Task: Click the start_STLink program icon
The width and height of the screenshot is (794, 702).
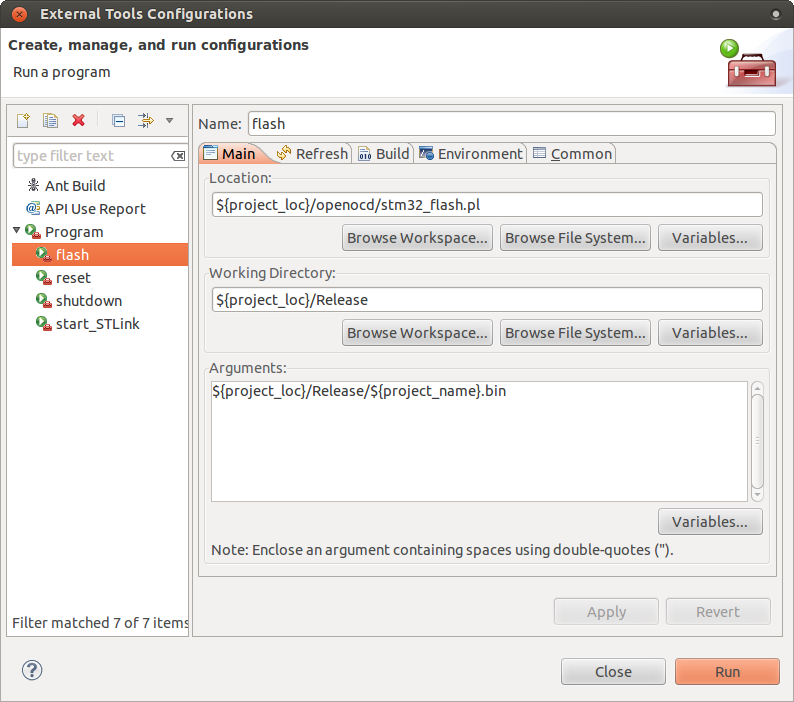Action: (44, 323)
